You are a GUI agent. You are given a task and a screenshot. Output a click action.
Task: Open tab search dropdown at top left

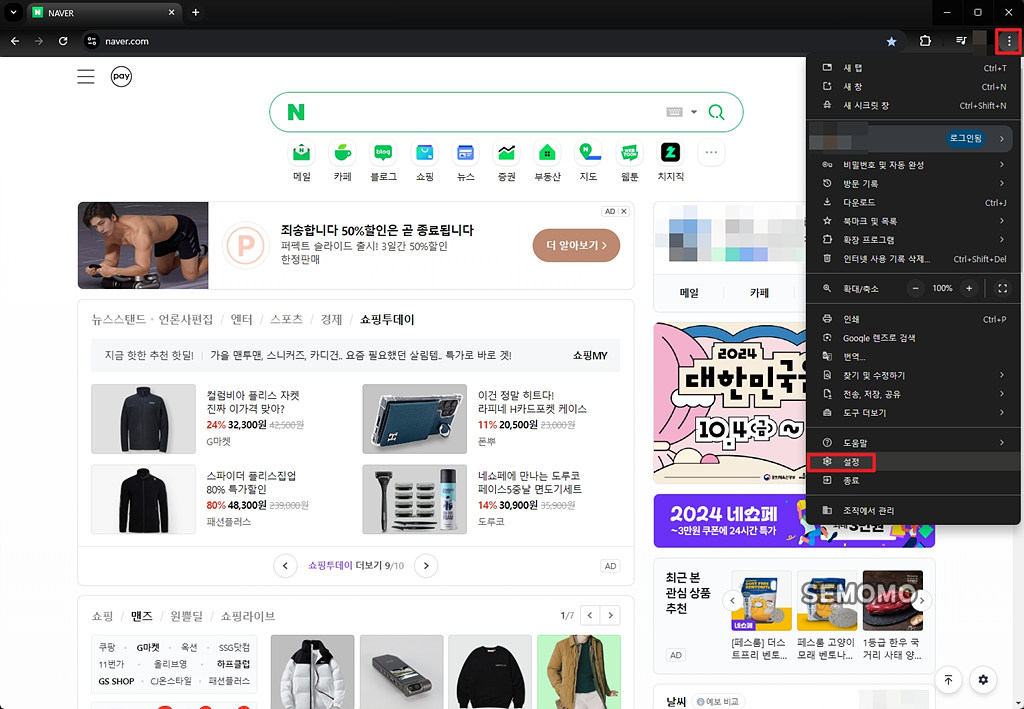tap(13, 12)
